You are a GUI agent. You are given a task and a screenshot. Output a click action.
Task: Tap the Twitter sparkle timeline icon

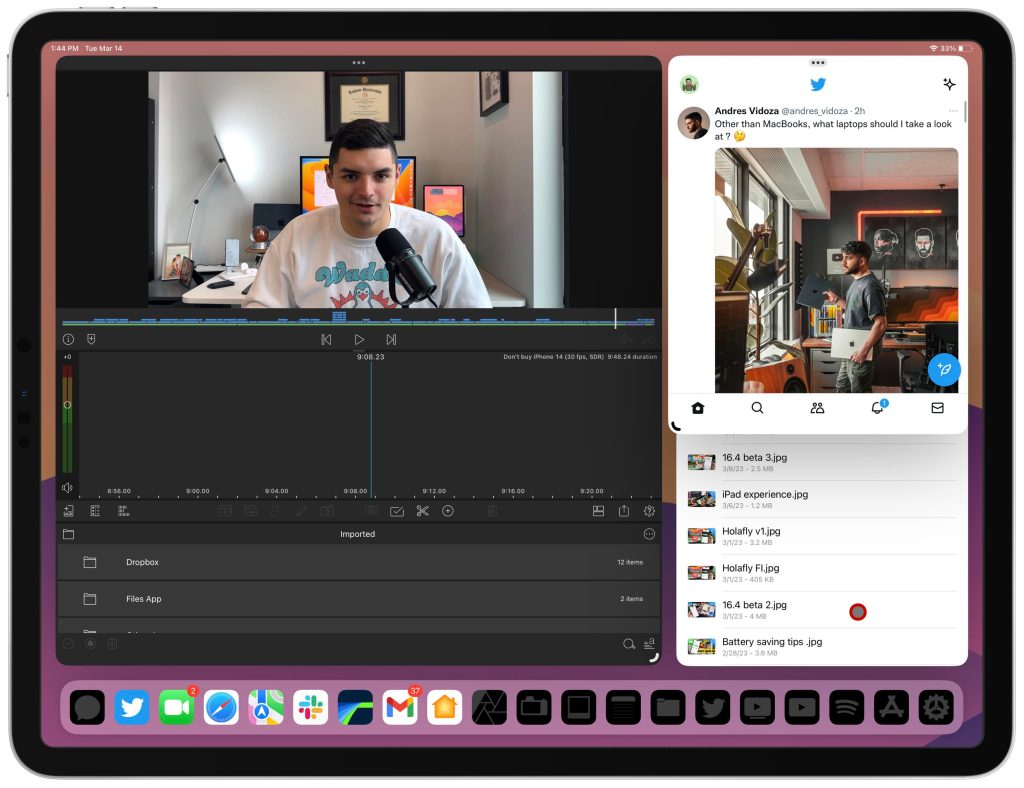click(x=949, y=84)
